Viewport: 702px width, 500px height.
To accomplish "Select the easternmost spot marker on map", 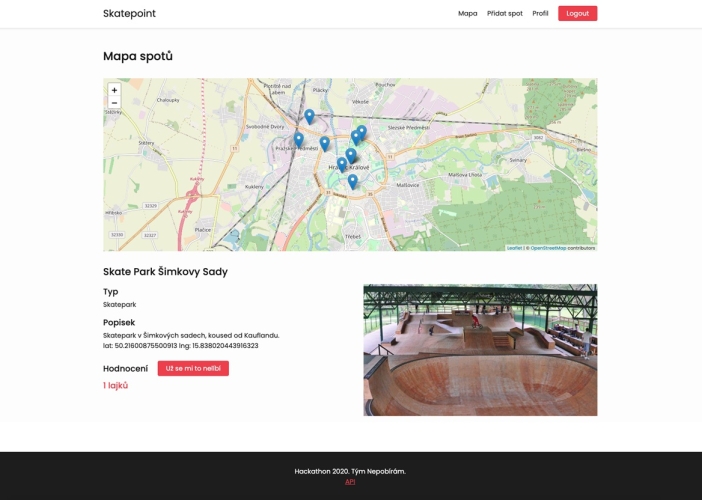I will pyautogui.click(x=362, y=131).
